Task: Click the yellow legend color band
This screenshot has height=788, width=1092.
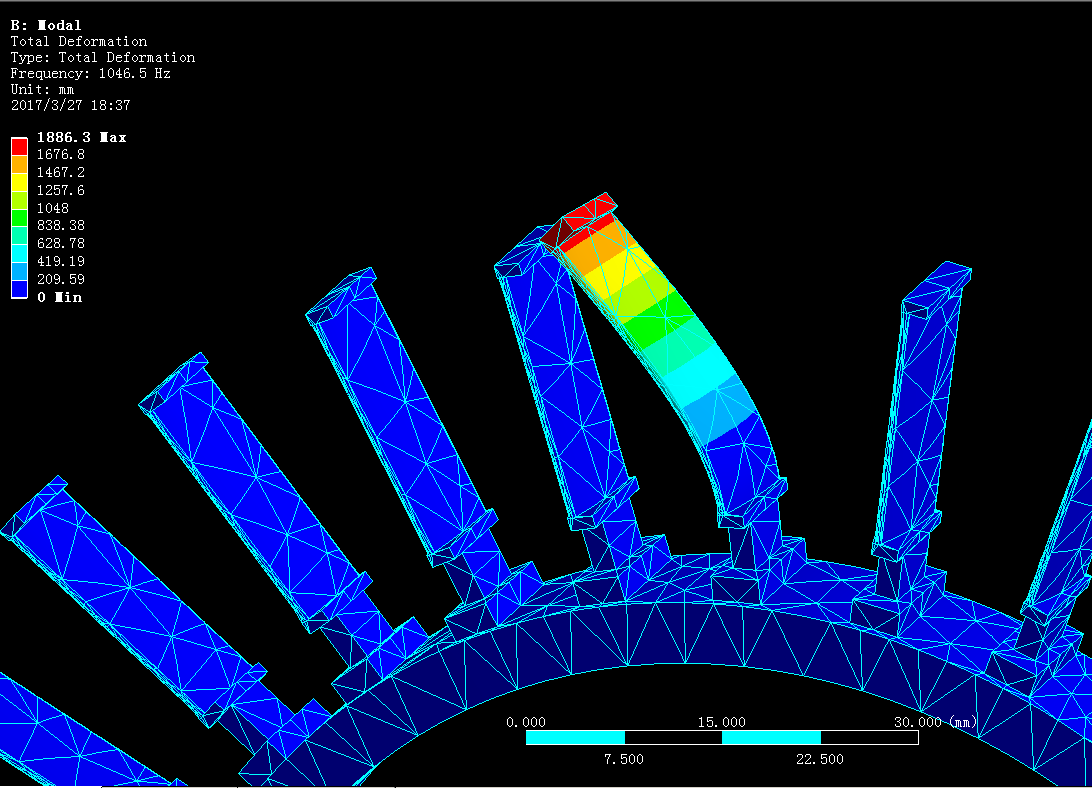Action: tap(19, 183)
